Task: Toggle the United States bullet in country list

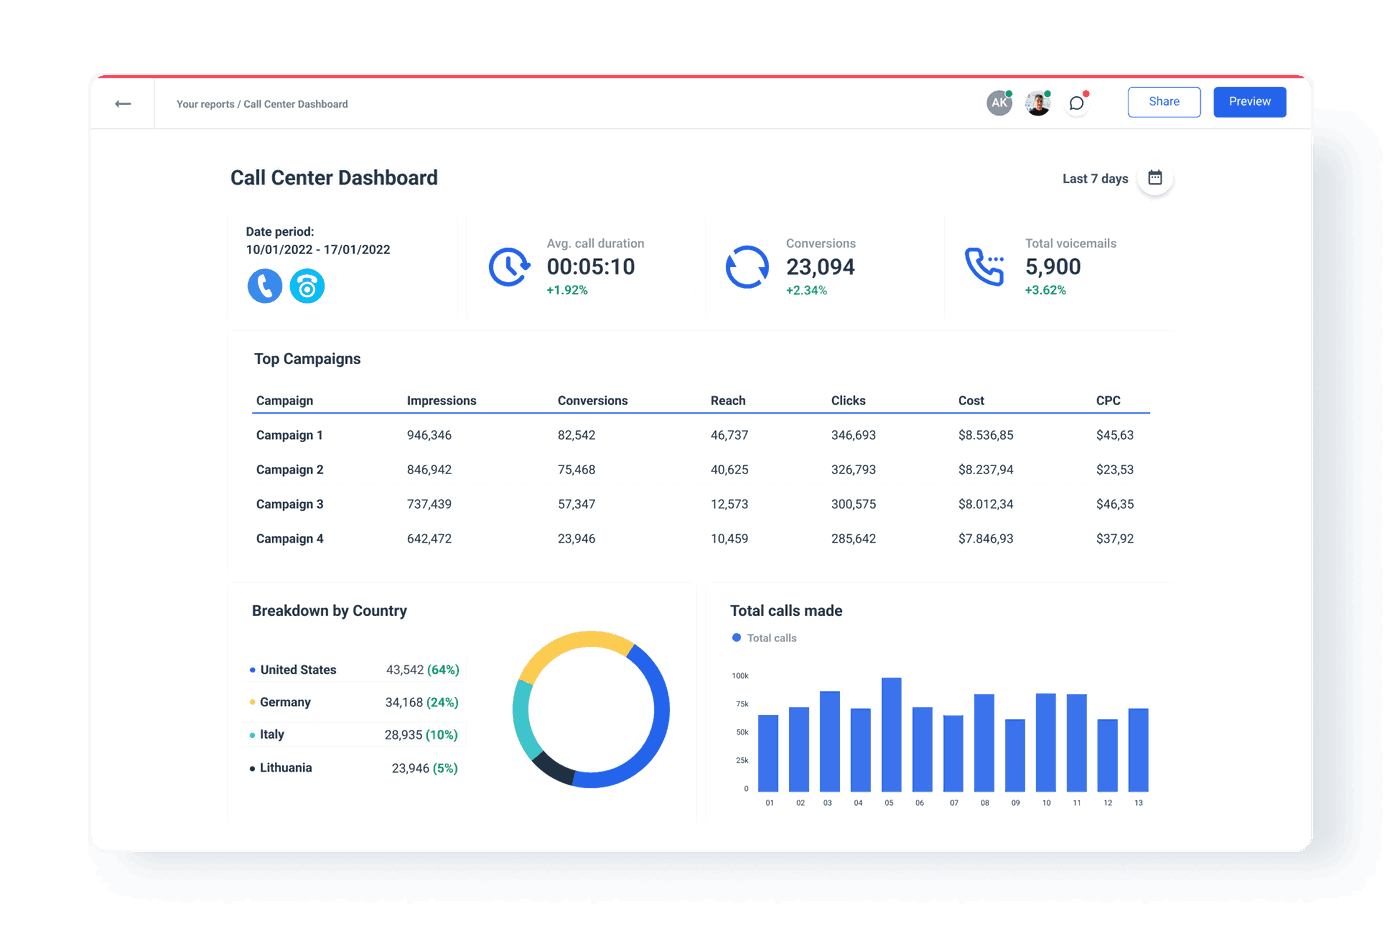Action: 252,669
